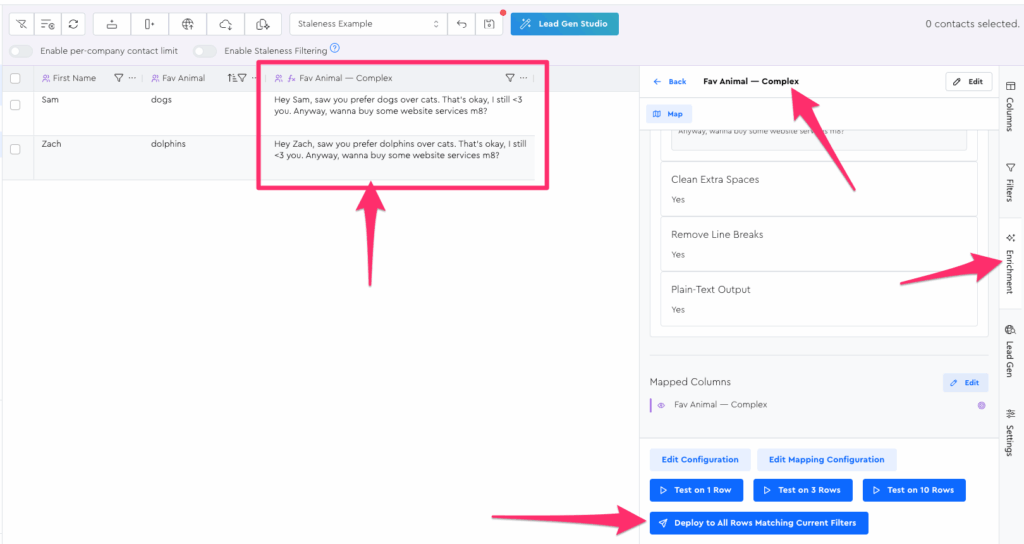1024x544 pixels.
Task: Open the Lead Gen side tab
Action: [x=1010, y=350]
